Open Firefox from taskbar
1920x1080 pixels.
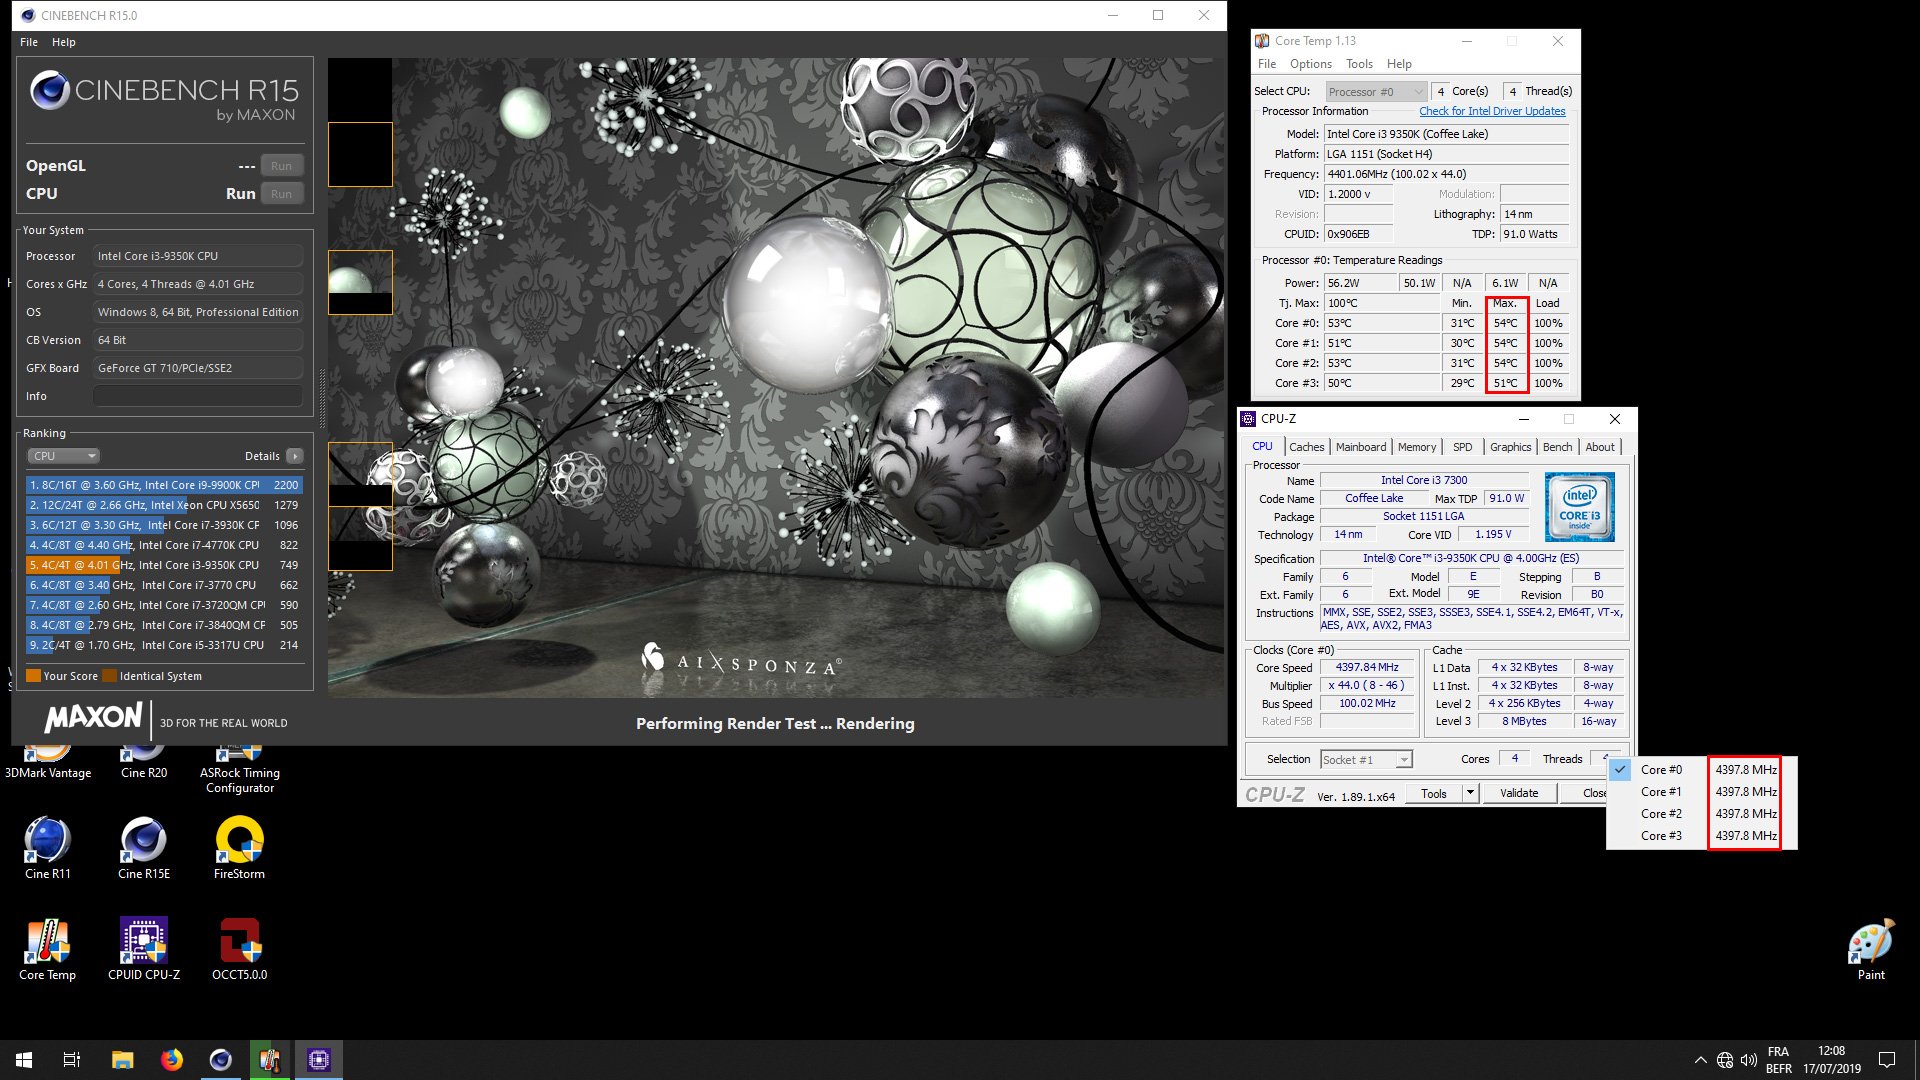(171, 1060)
